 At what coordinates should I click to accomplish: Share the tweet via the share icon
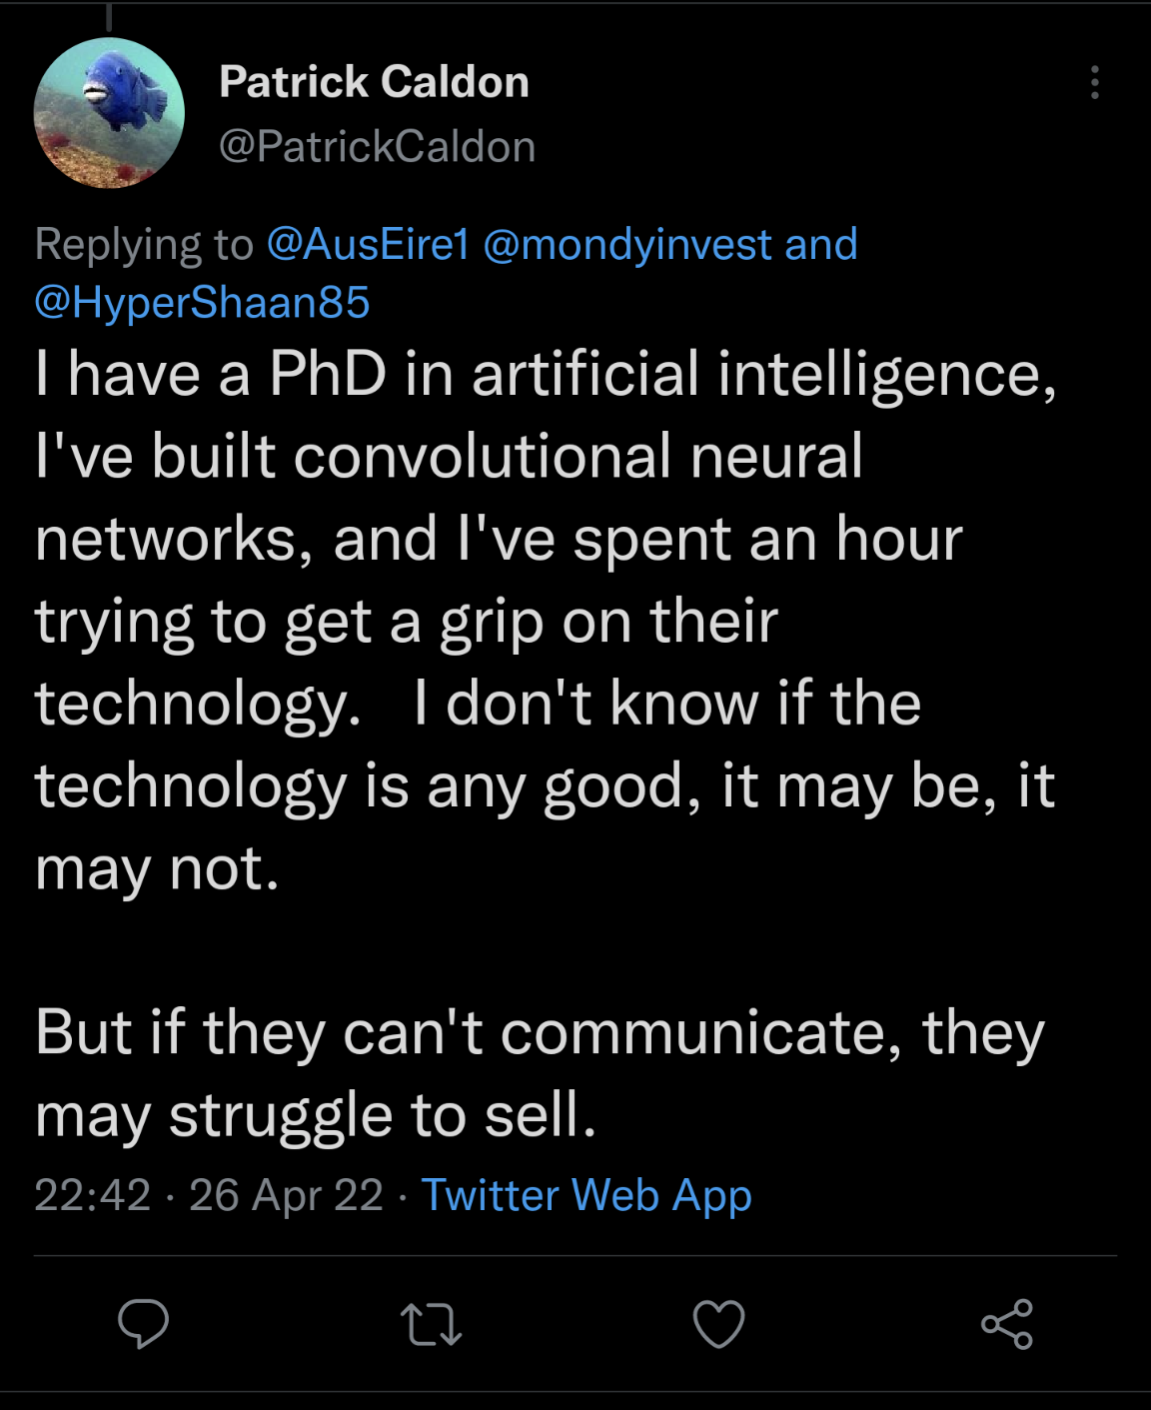(1007, 1324)
